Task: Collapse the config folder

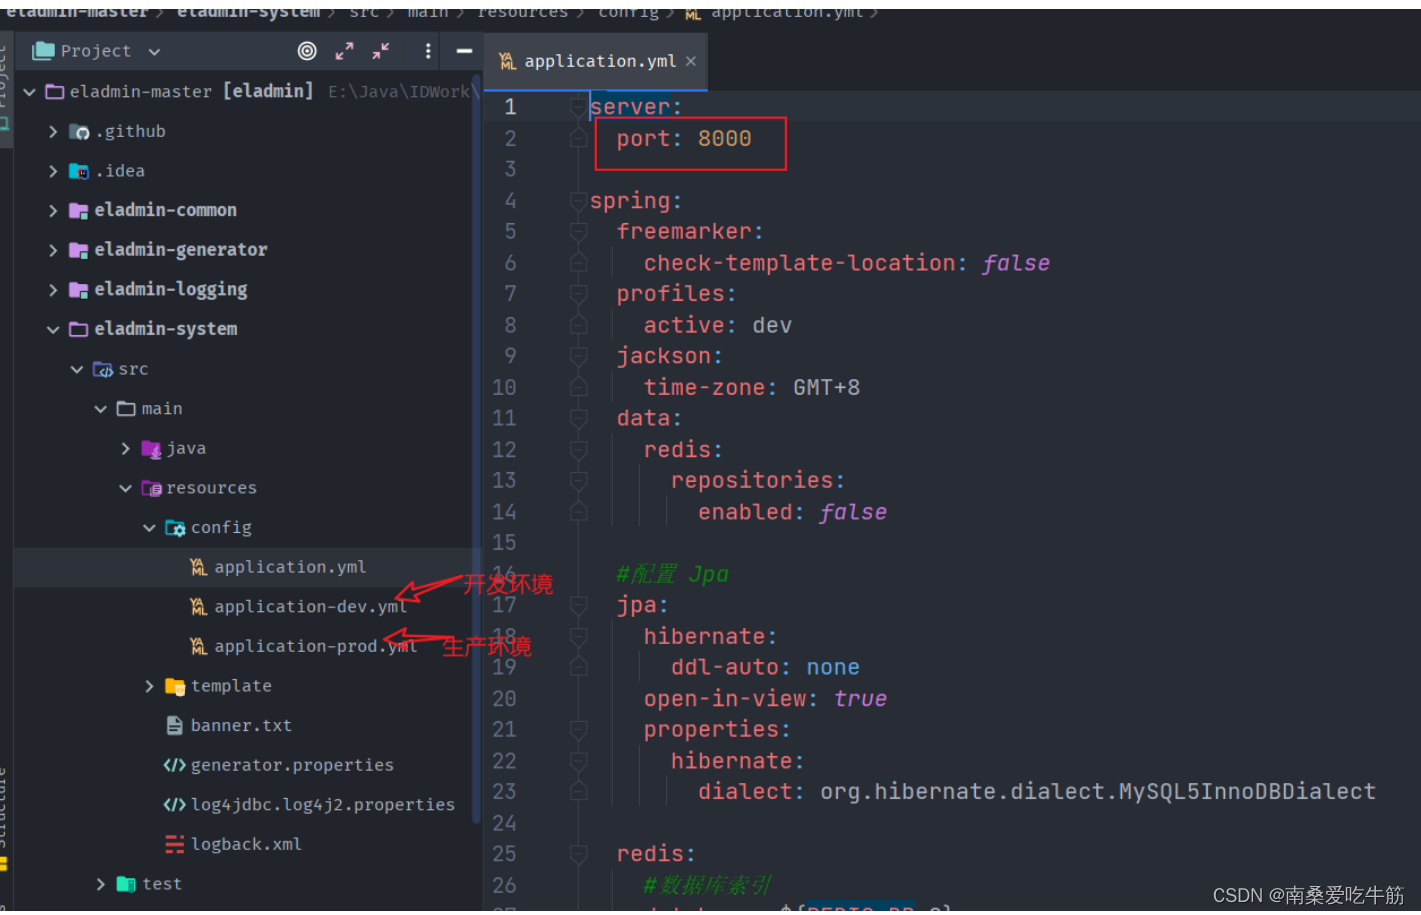Action: pos(149,528)
